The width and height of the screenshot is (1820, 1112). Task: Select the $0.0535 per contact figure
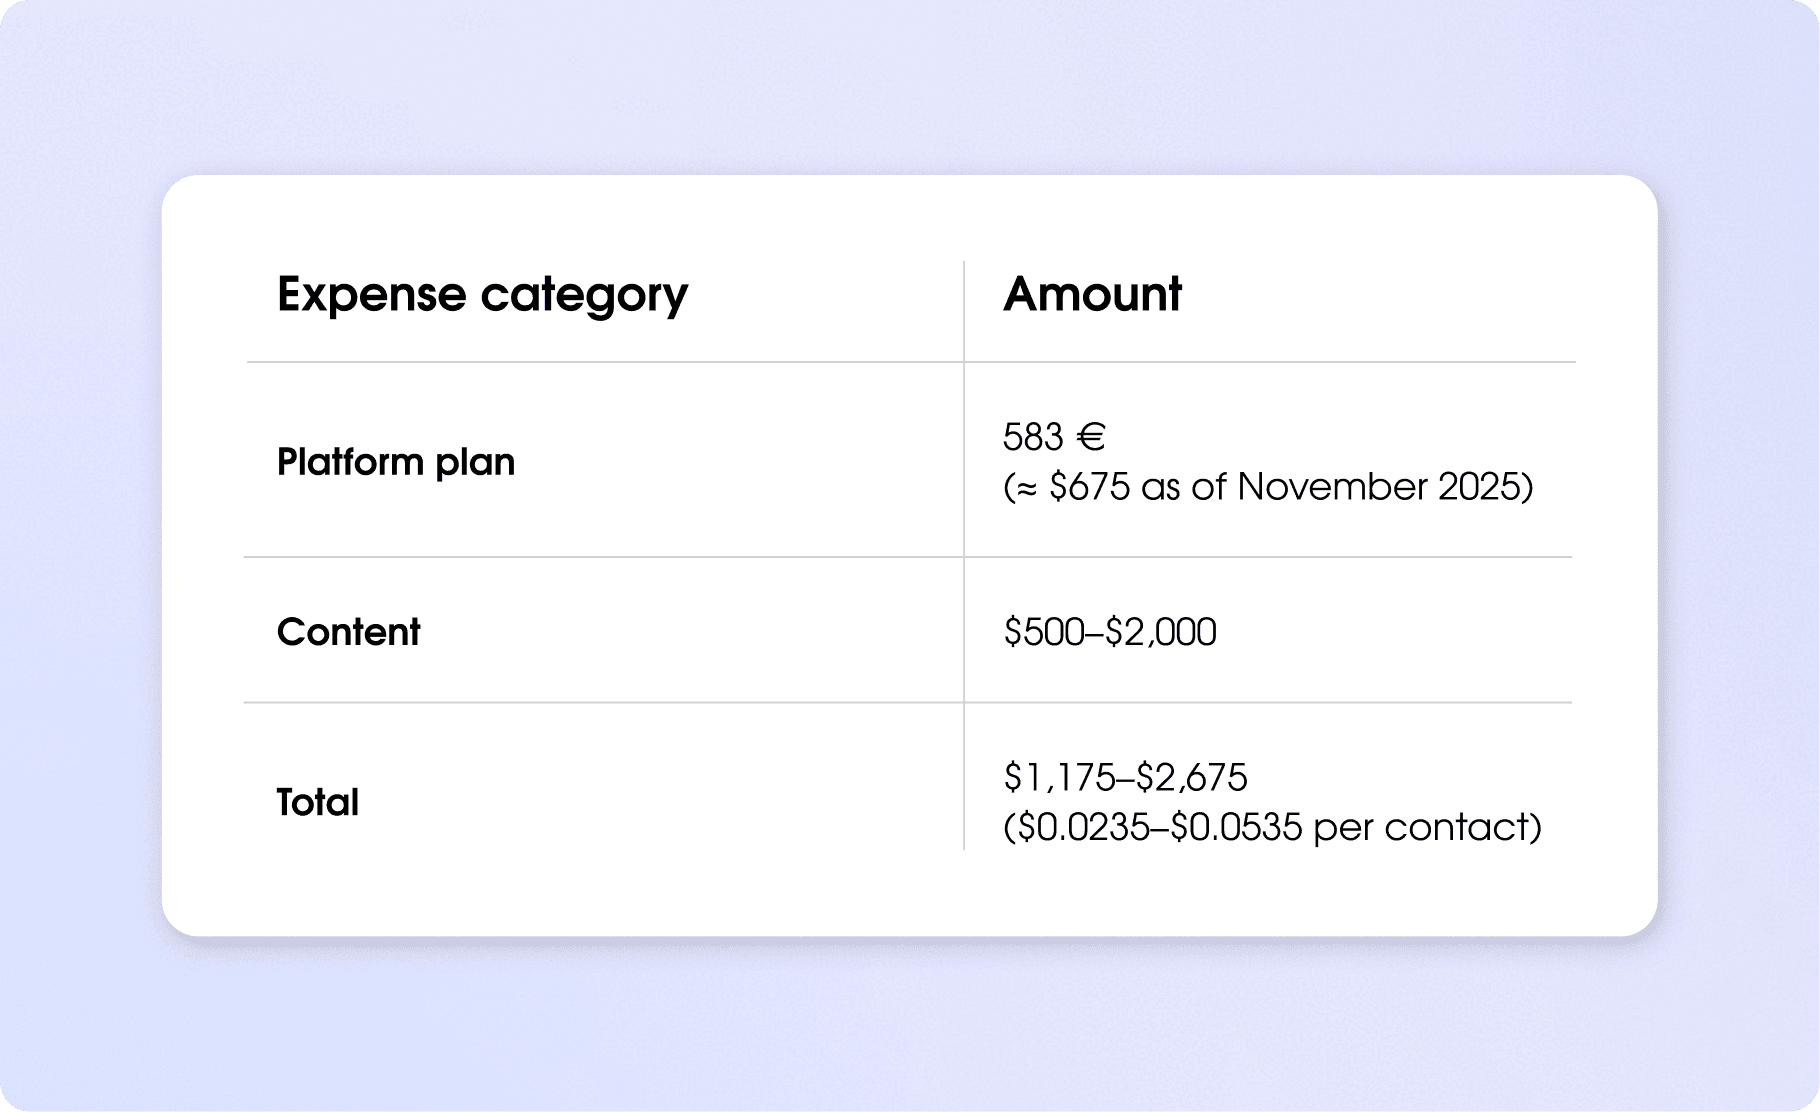click(1236, 827)
